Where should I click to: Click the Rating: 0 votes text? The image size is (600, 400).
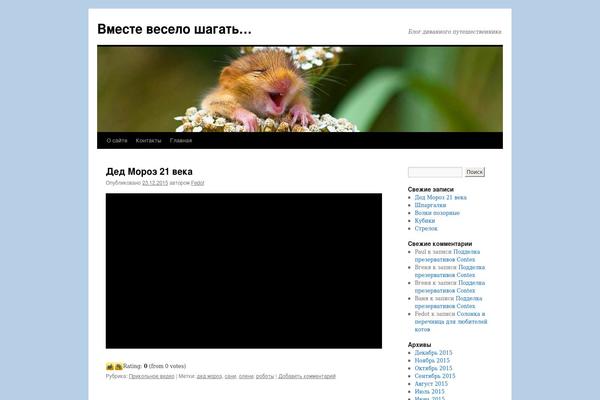tap(154, 366)
